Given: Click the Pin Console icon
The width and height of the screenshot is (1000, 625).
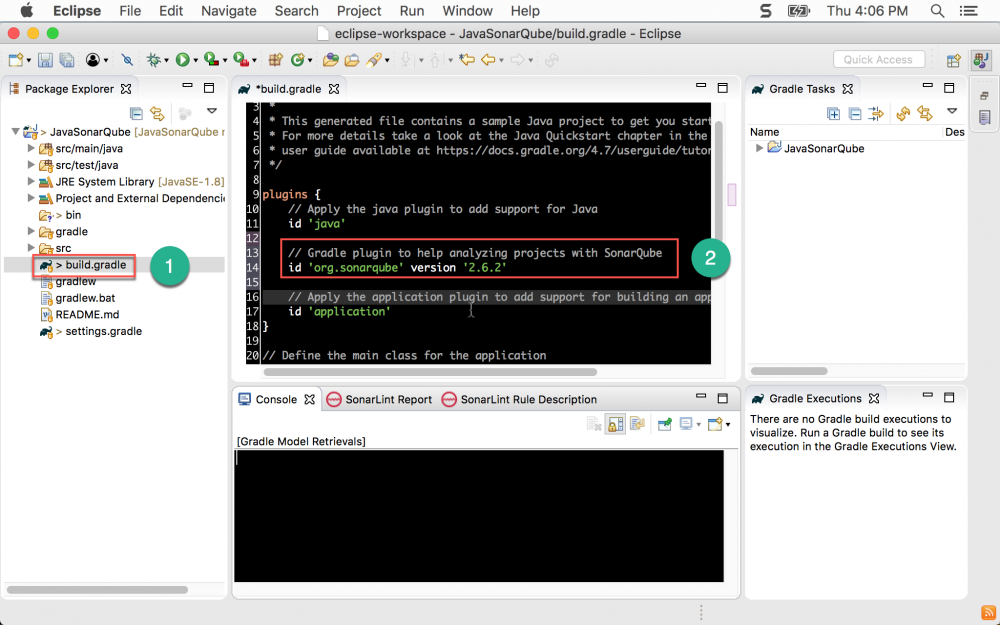Looking at the screenshot, I should coord(665,424).
